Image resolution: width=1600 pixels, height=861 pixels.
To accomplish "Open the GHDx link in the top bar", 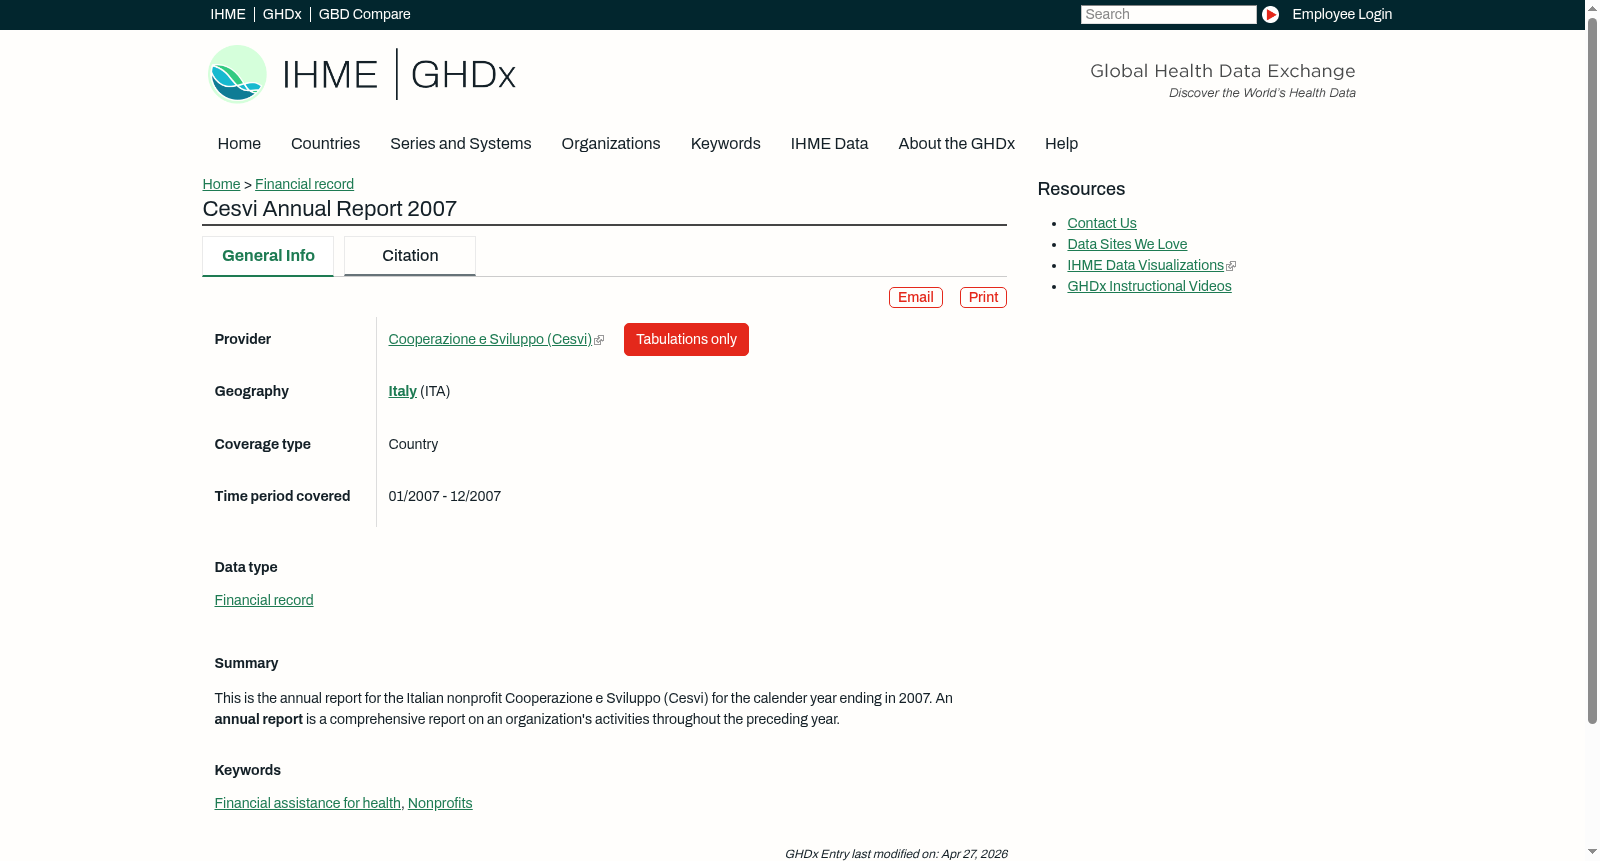I will click(282, 14).
